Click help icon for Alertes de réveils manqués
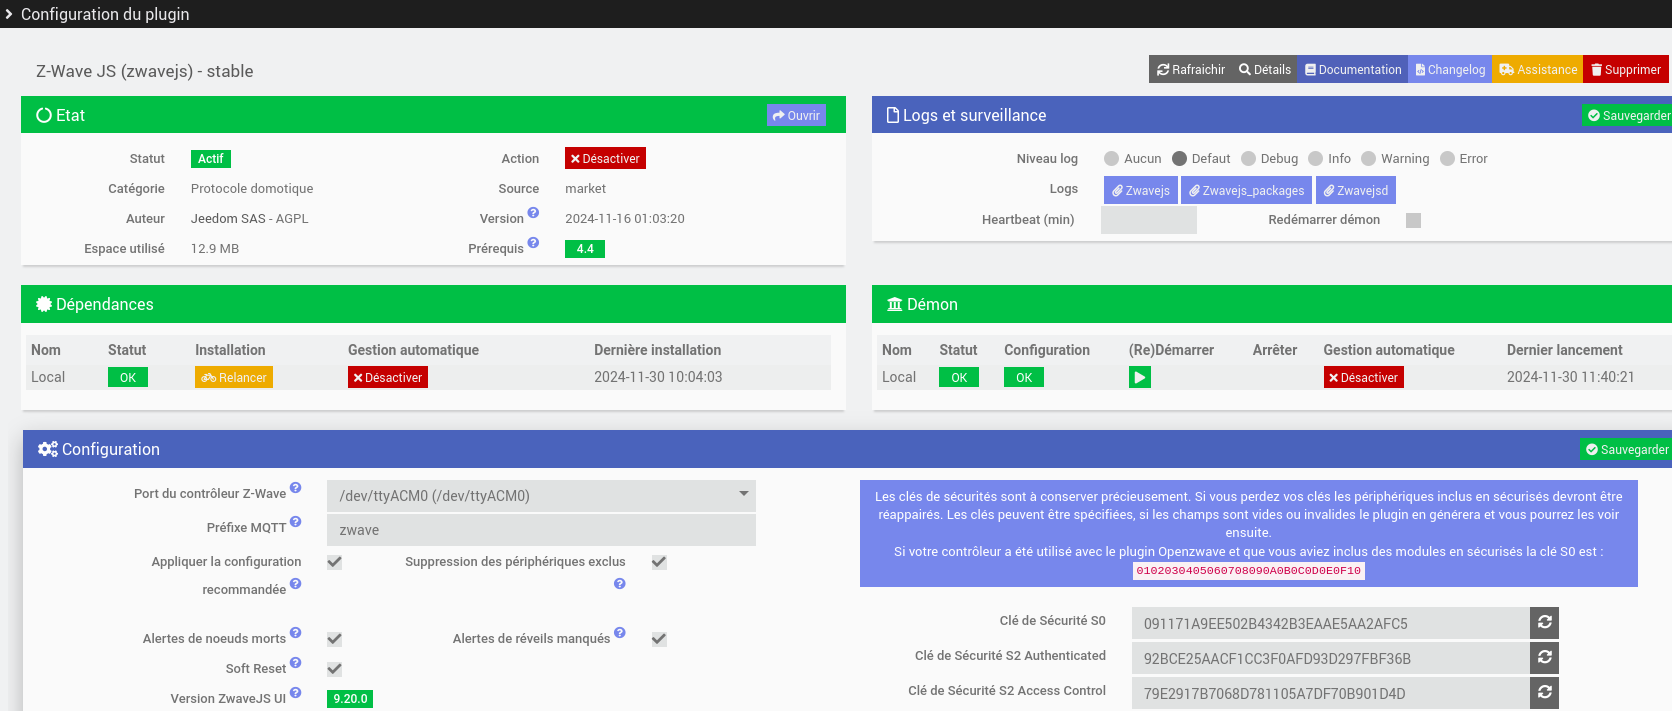 pos(620,633)
